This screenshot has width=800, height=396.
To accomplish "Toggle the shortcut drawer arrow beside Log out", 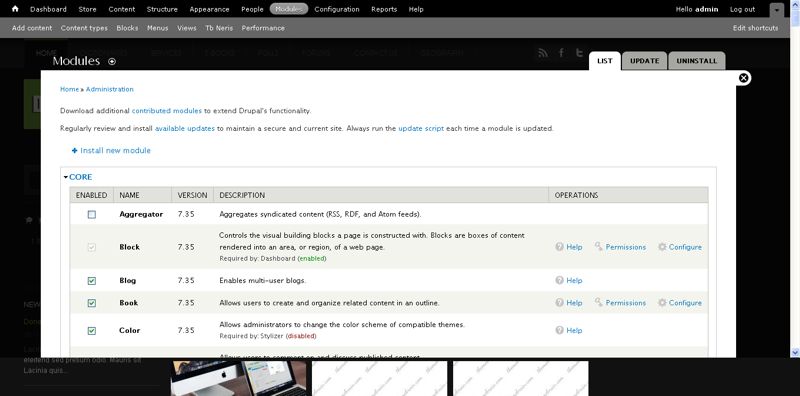I will [777, 10].
